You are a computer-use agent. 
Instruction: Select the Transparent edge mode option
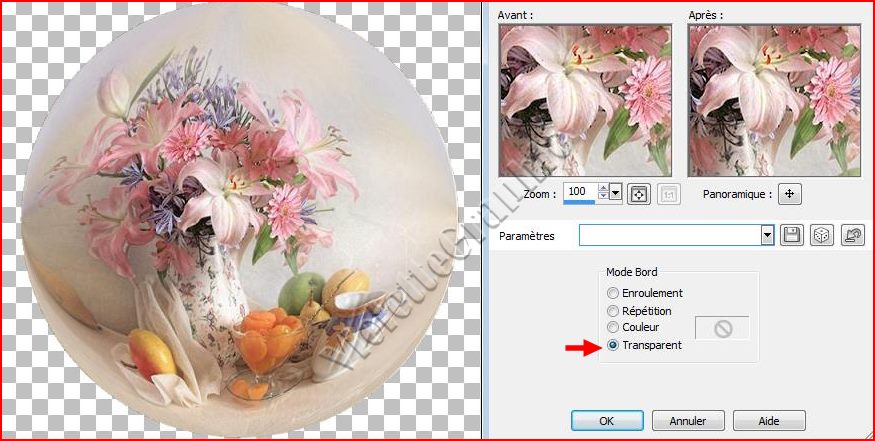coord(613,346)
